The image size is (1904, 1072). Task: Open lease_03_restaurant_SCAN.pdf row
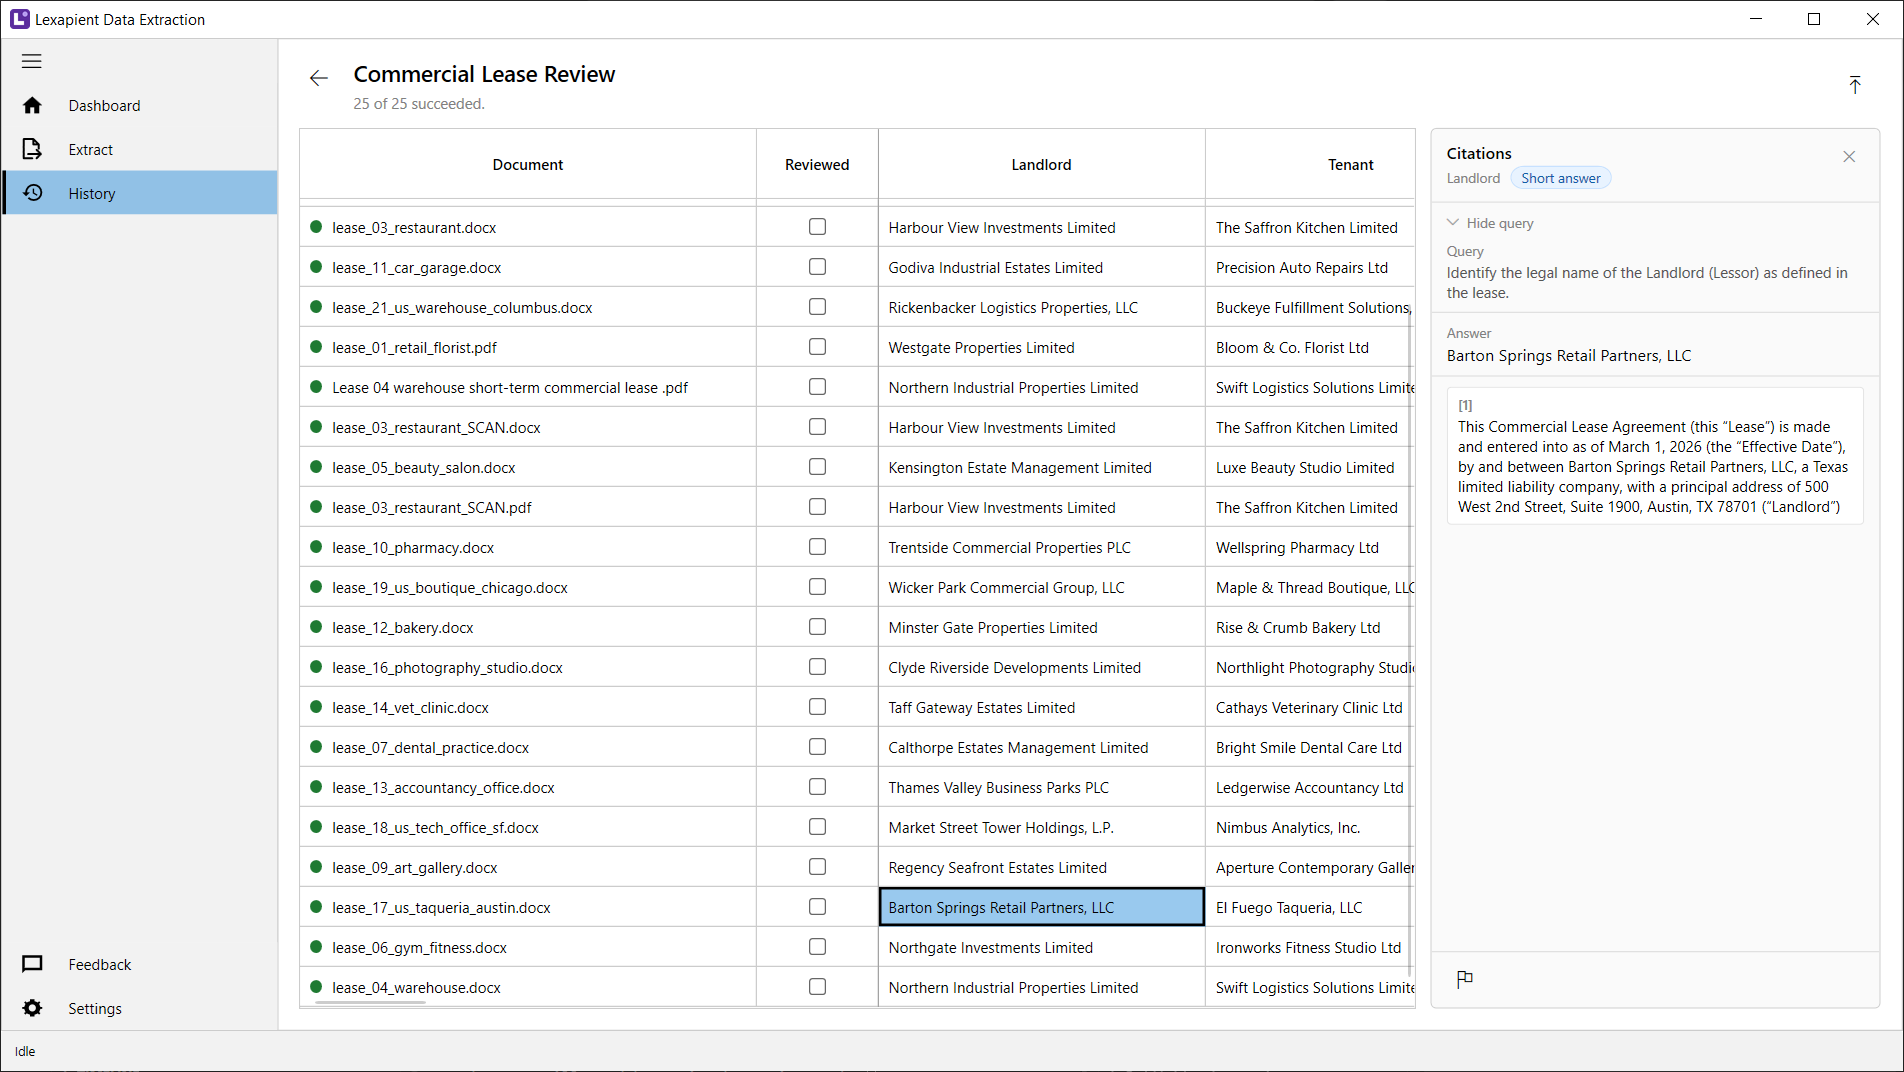528,507
